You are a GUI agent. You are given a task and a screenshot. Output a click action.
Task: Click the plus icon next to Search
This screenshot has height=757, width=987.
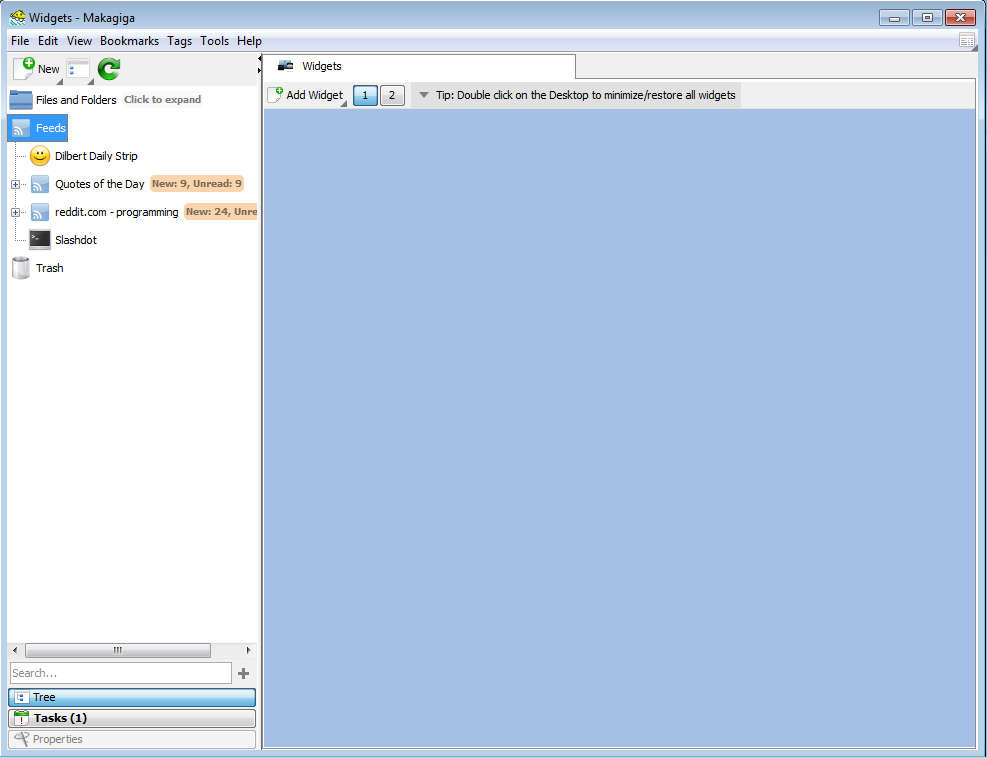pos(244,673)
